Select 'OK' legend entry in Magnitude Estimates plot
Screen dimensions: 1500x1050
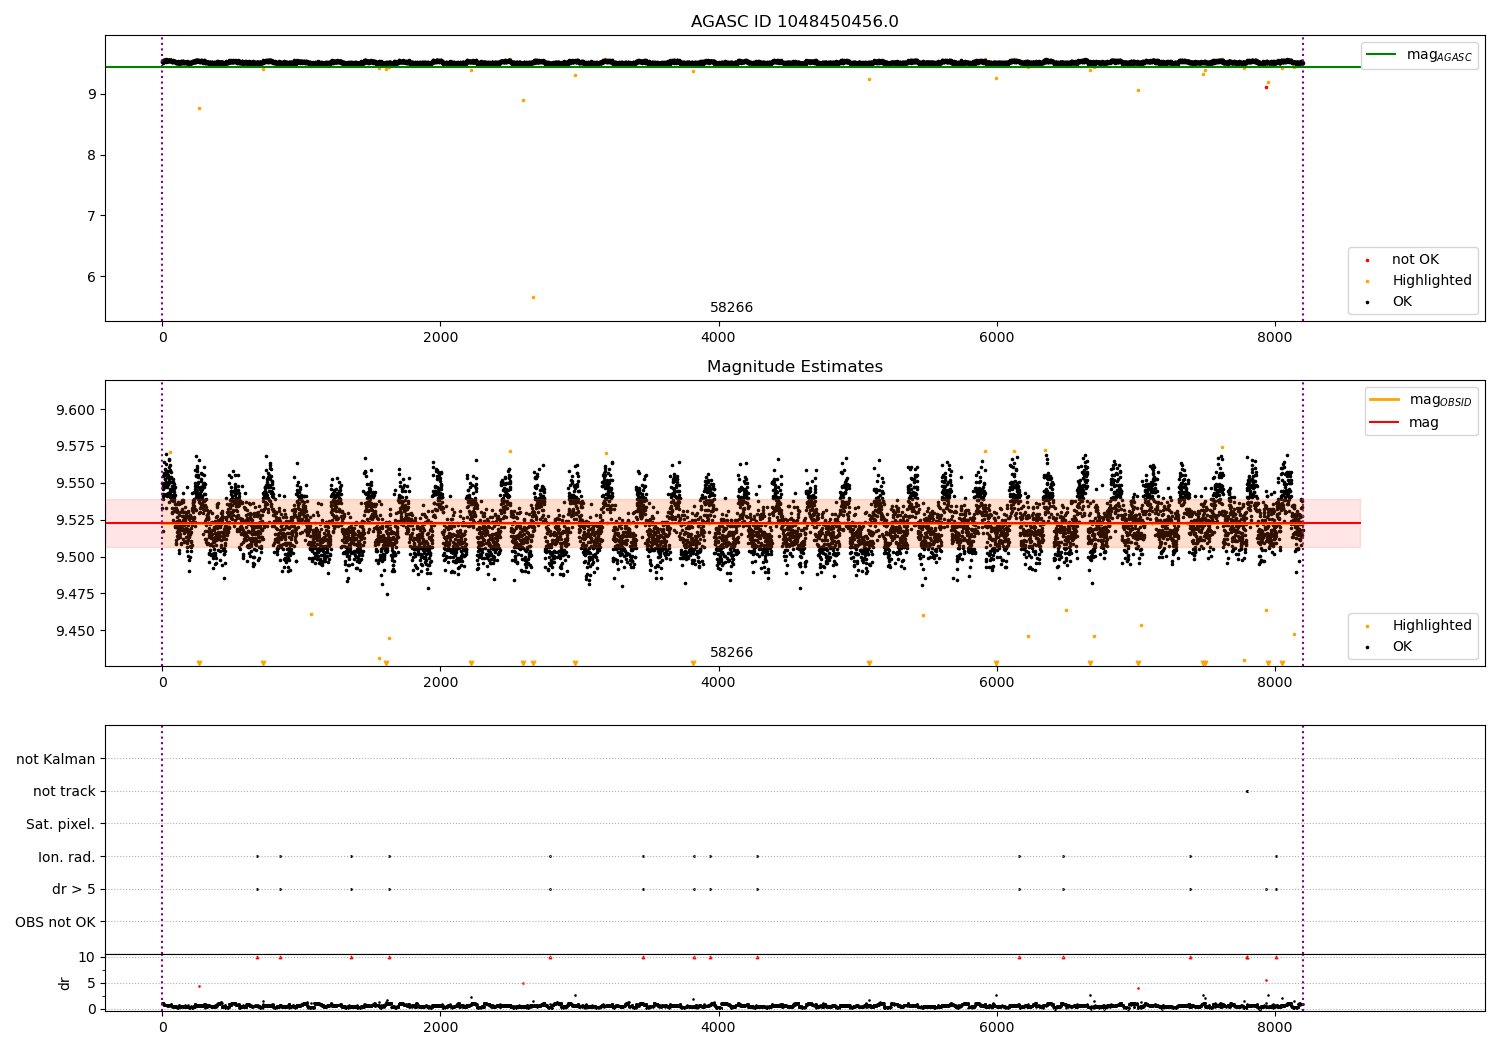[x=1401, y=647]
